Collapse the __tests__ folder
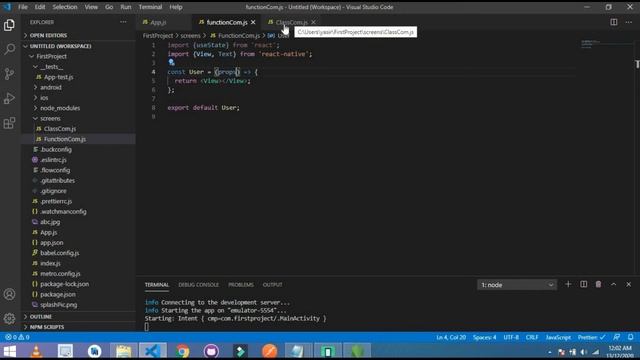The image size is (640, 360). click(x=51, y=67)
